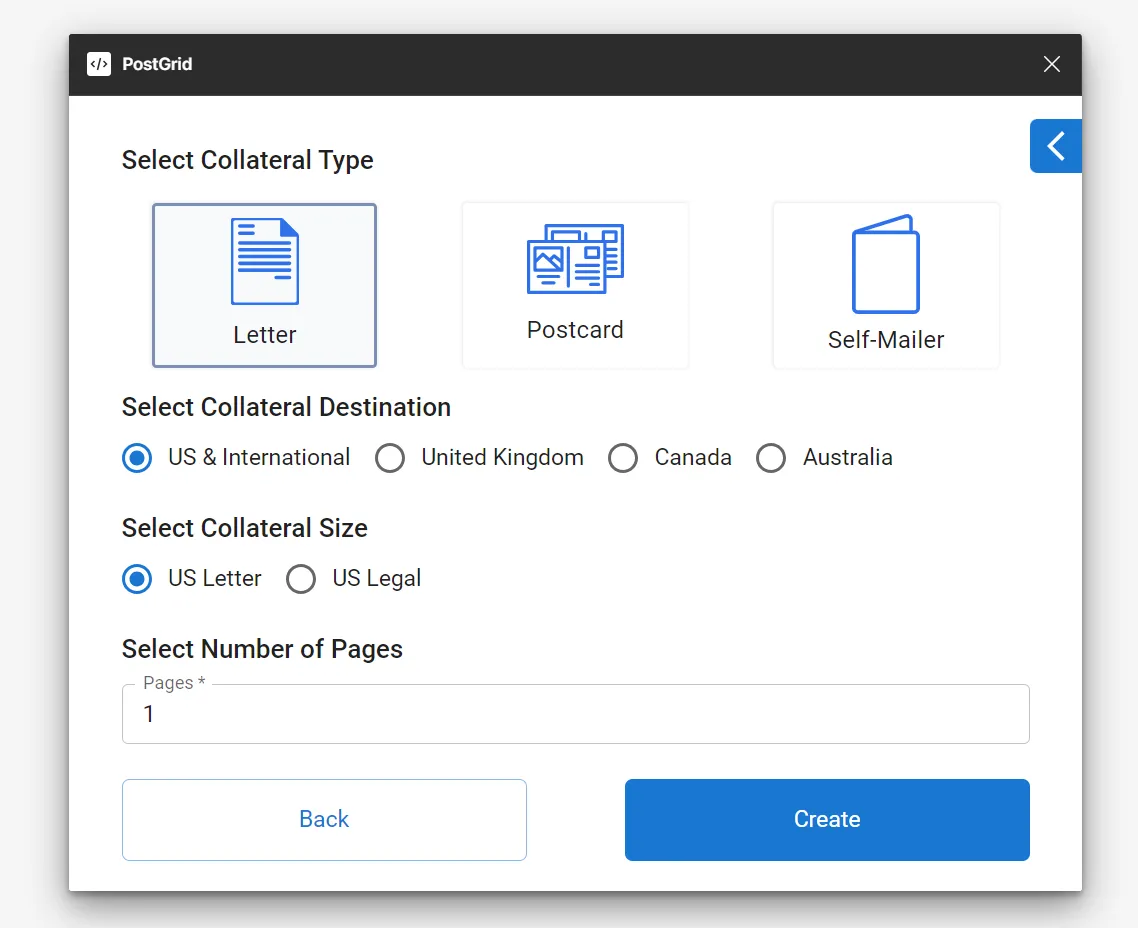Close the PostGrid dialog
This screenshot has width=1138, height=928.
click(x=1051, y=63)
